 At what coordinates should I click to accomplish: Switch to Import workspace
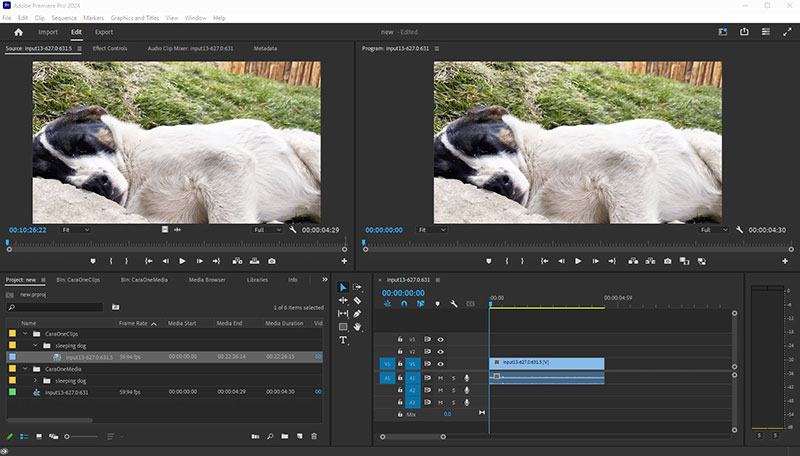48,32
